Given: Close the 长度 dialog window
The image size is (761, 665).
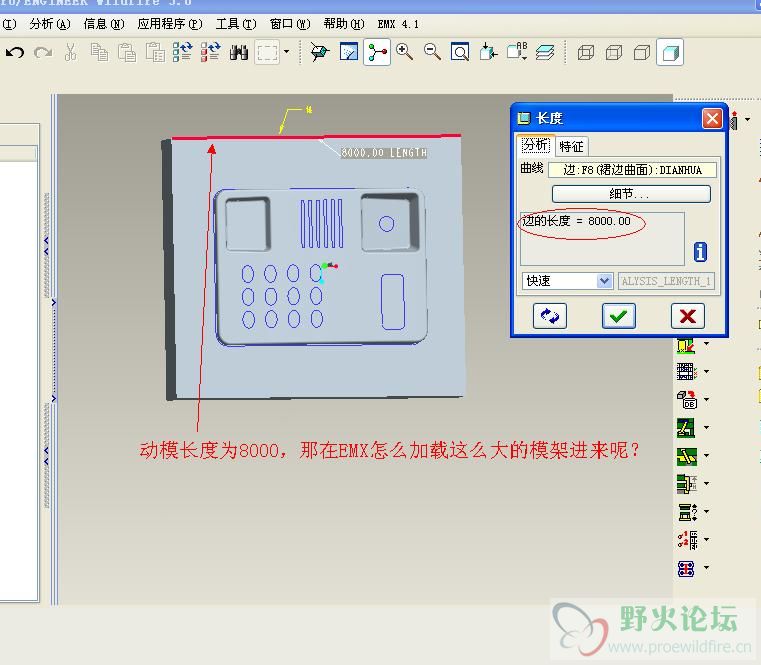Looking at the screenshot, I should [x=712, y=118].
